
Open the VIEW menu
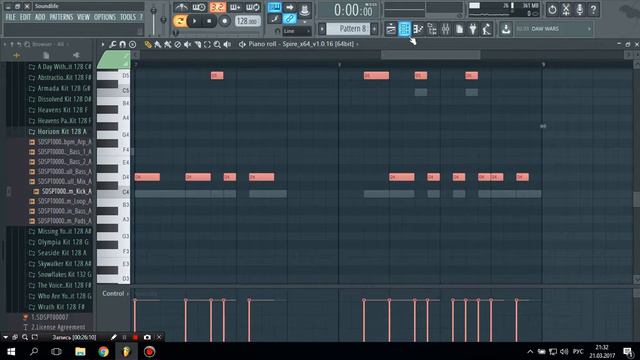click(83, 17)
